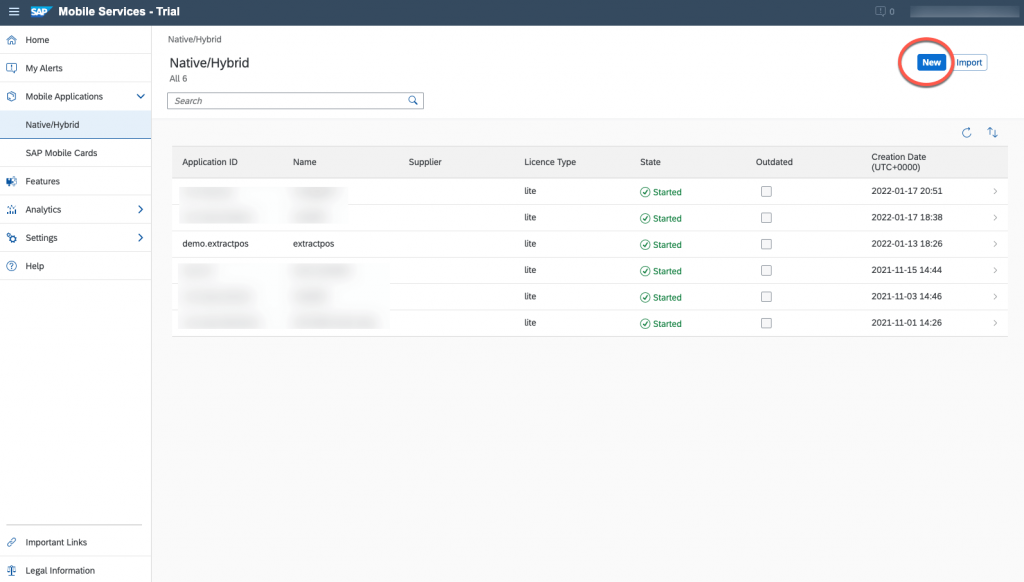Click the Home icon in sidebar

[x=12, y=40]
